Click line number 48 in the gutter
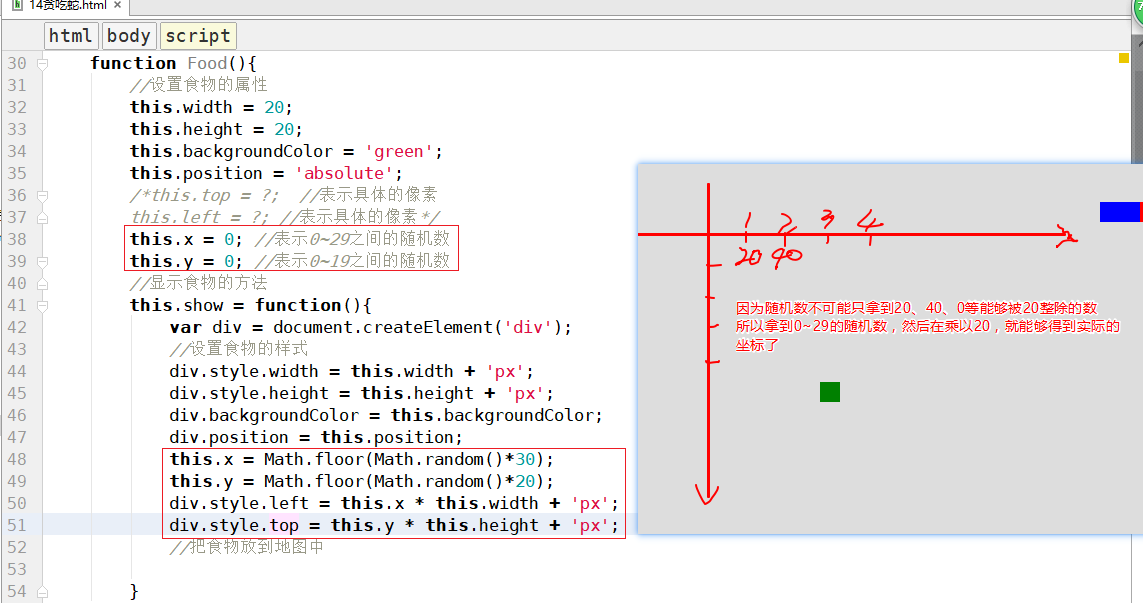The width and height of the screenshot is (1143, 603). 17,459
